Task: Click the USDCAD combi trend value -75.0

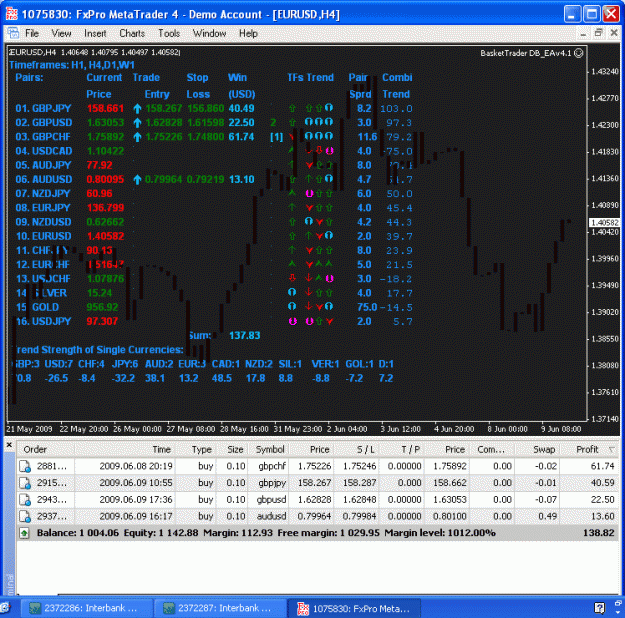Action: 396,151
